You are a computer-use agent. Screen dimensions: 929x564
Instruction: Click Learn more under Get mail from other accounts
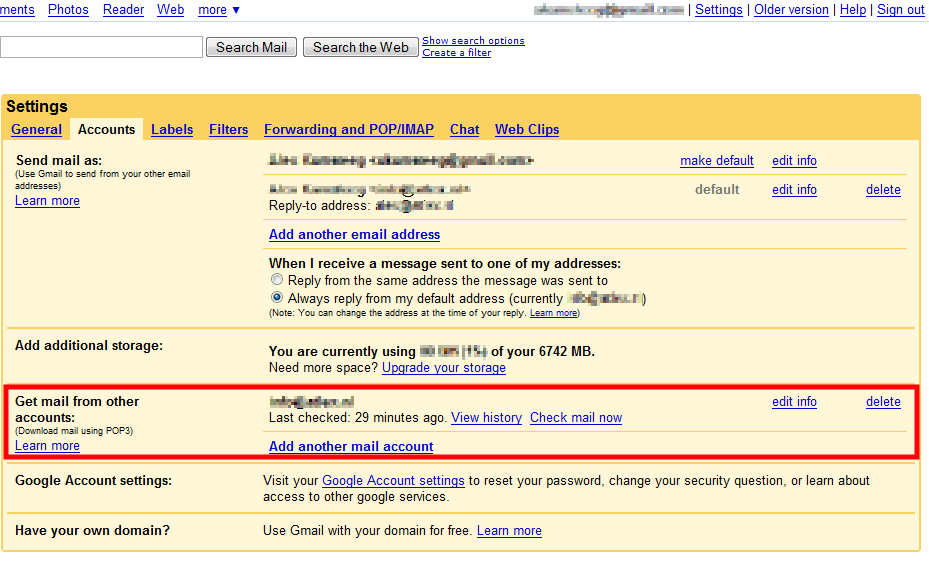pos(47,446)
